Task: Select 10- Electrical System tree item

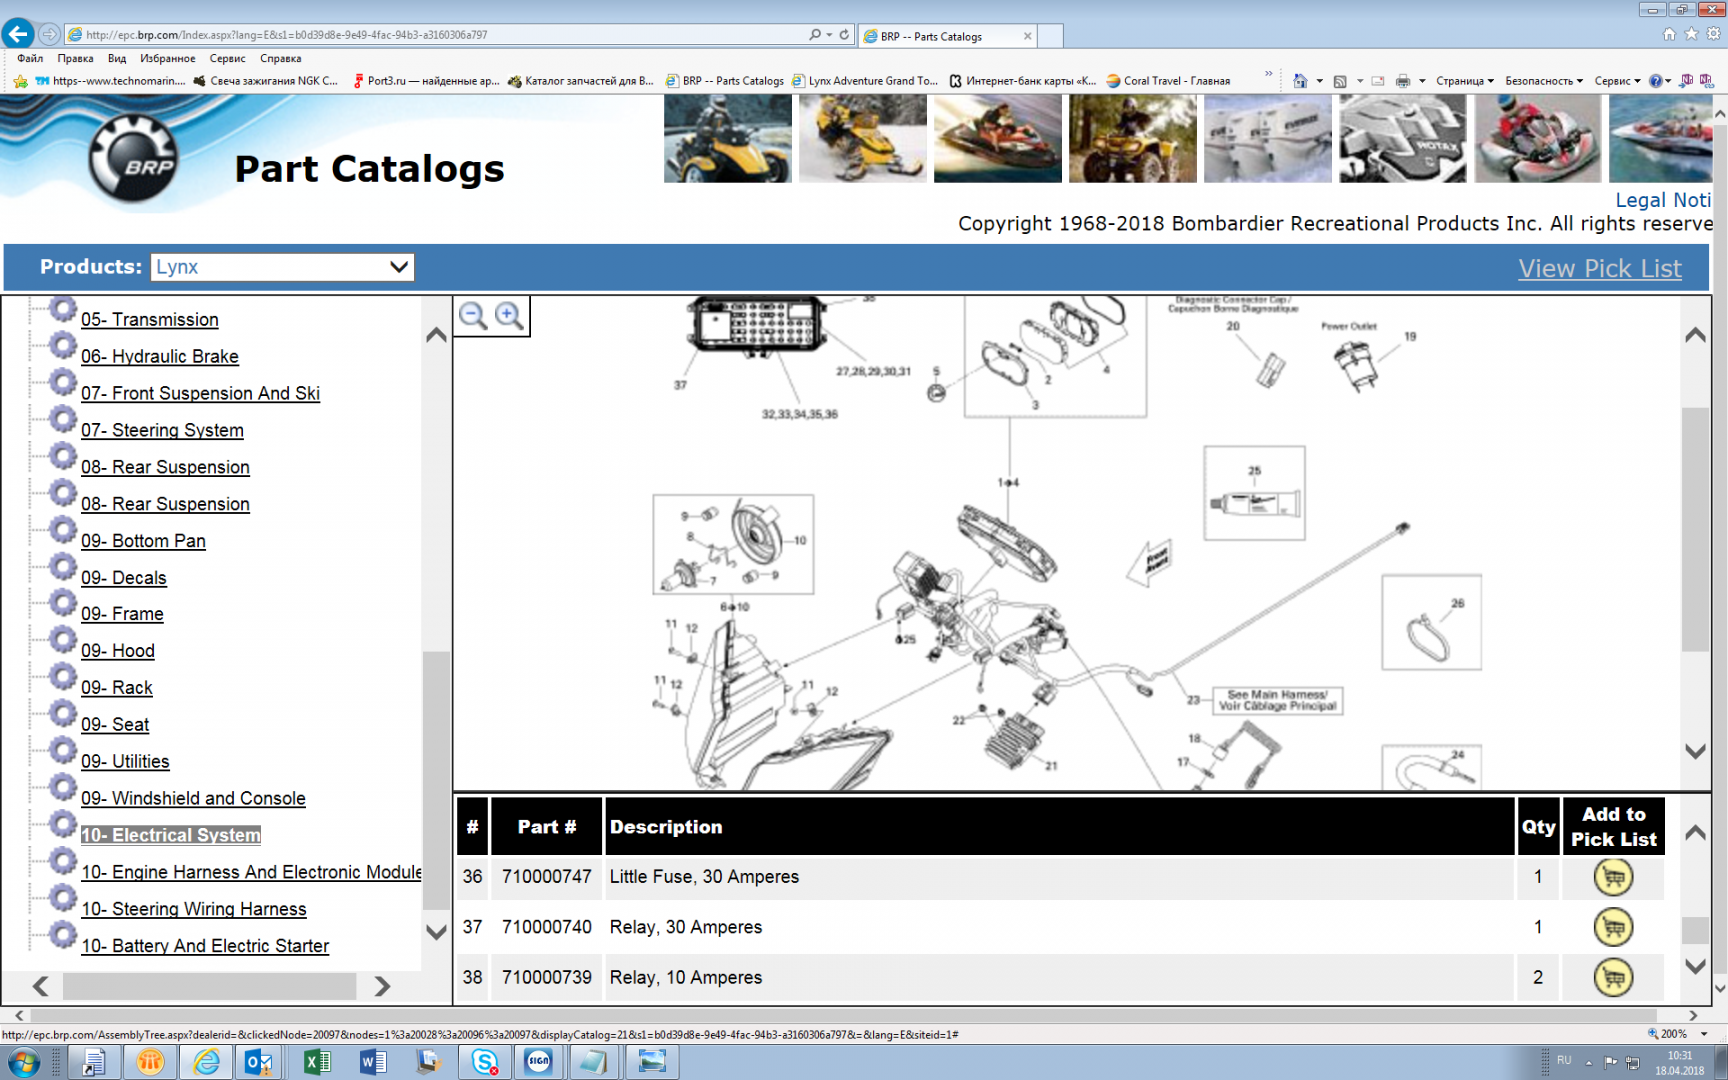Action: (170, 835)
